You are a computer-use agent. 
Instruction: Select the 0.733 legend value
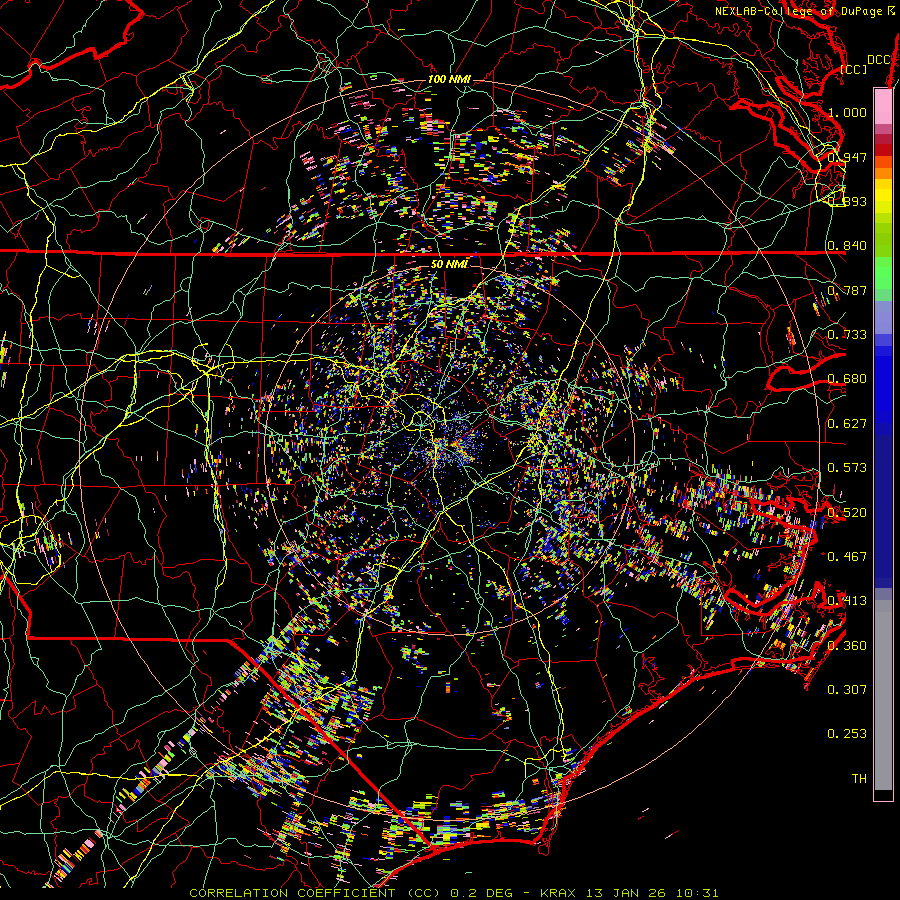[847, 335]
